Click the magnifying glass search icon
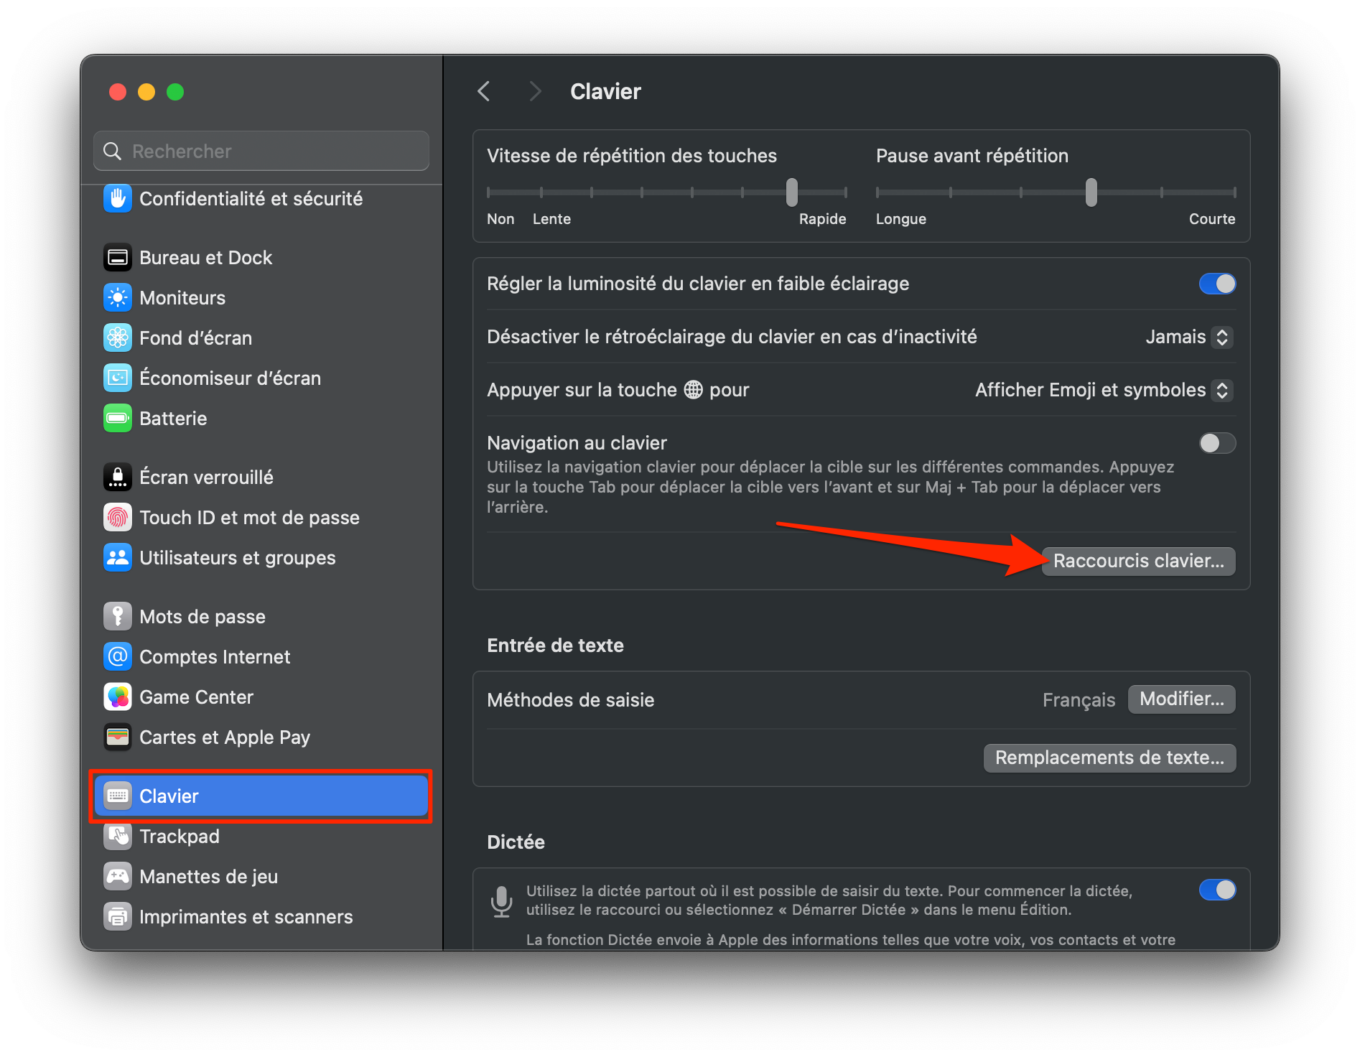The height and width of the screenshot is (1057, 1360). pyautogui.click(x=112, y=151)
